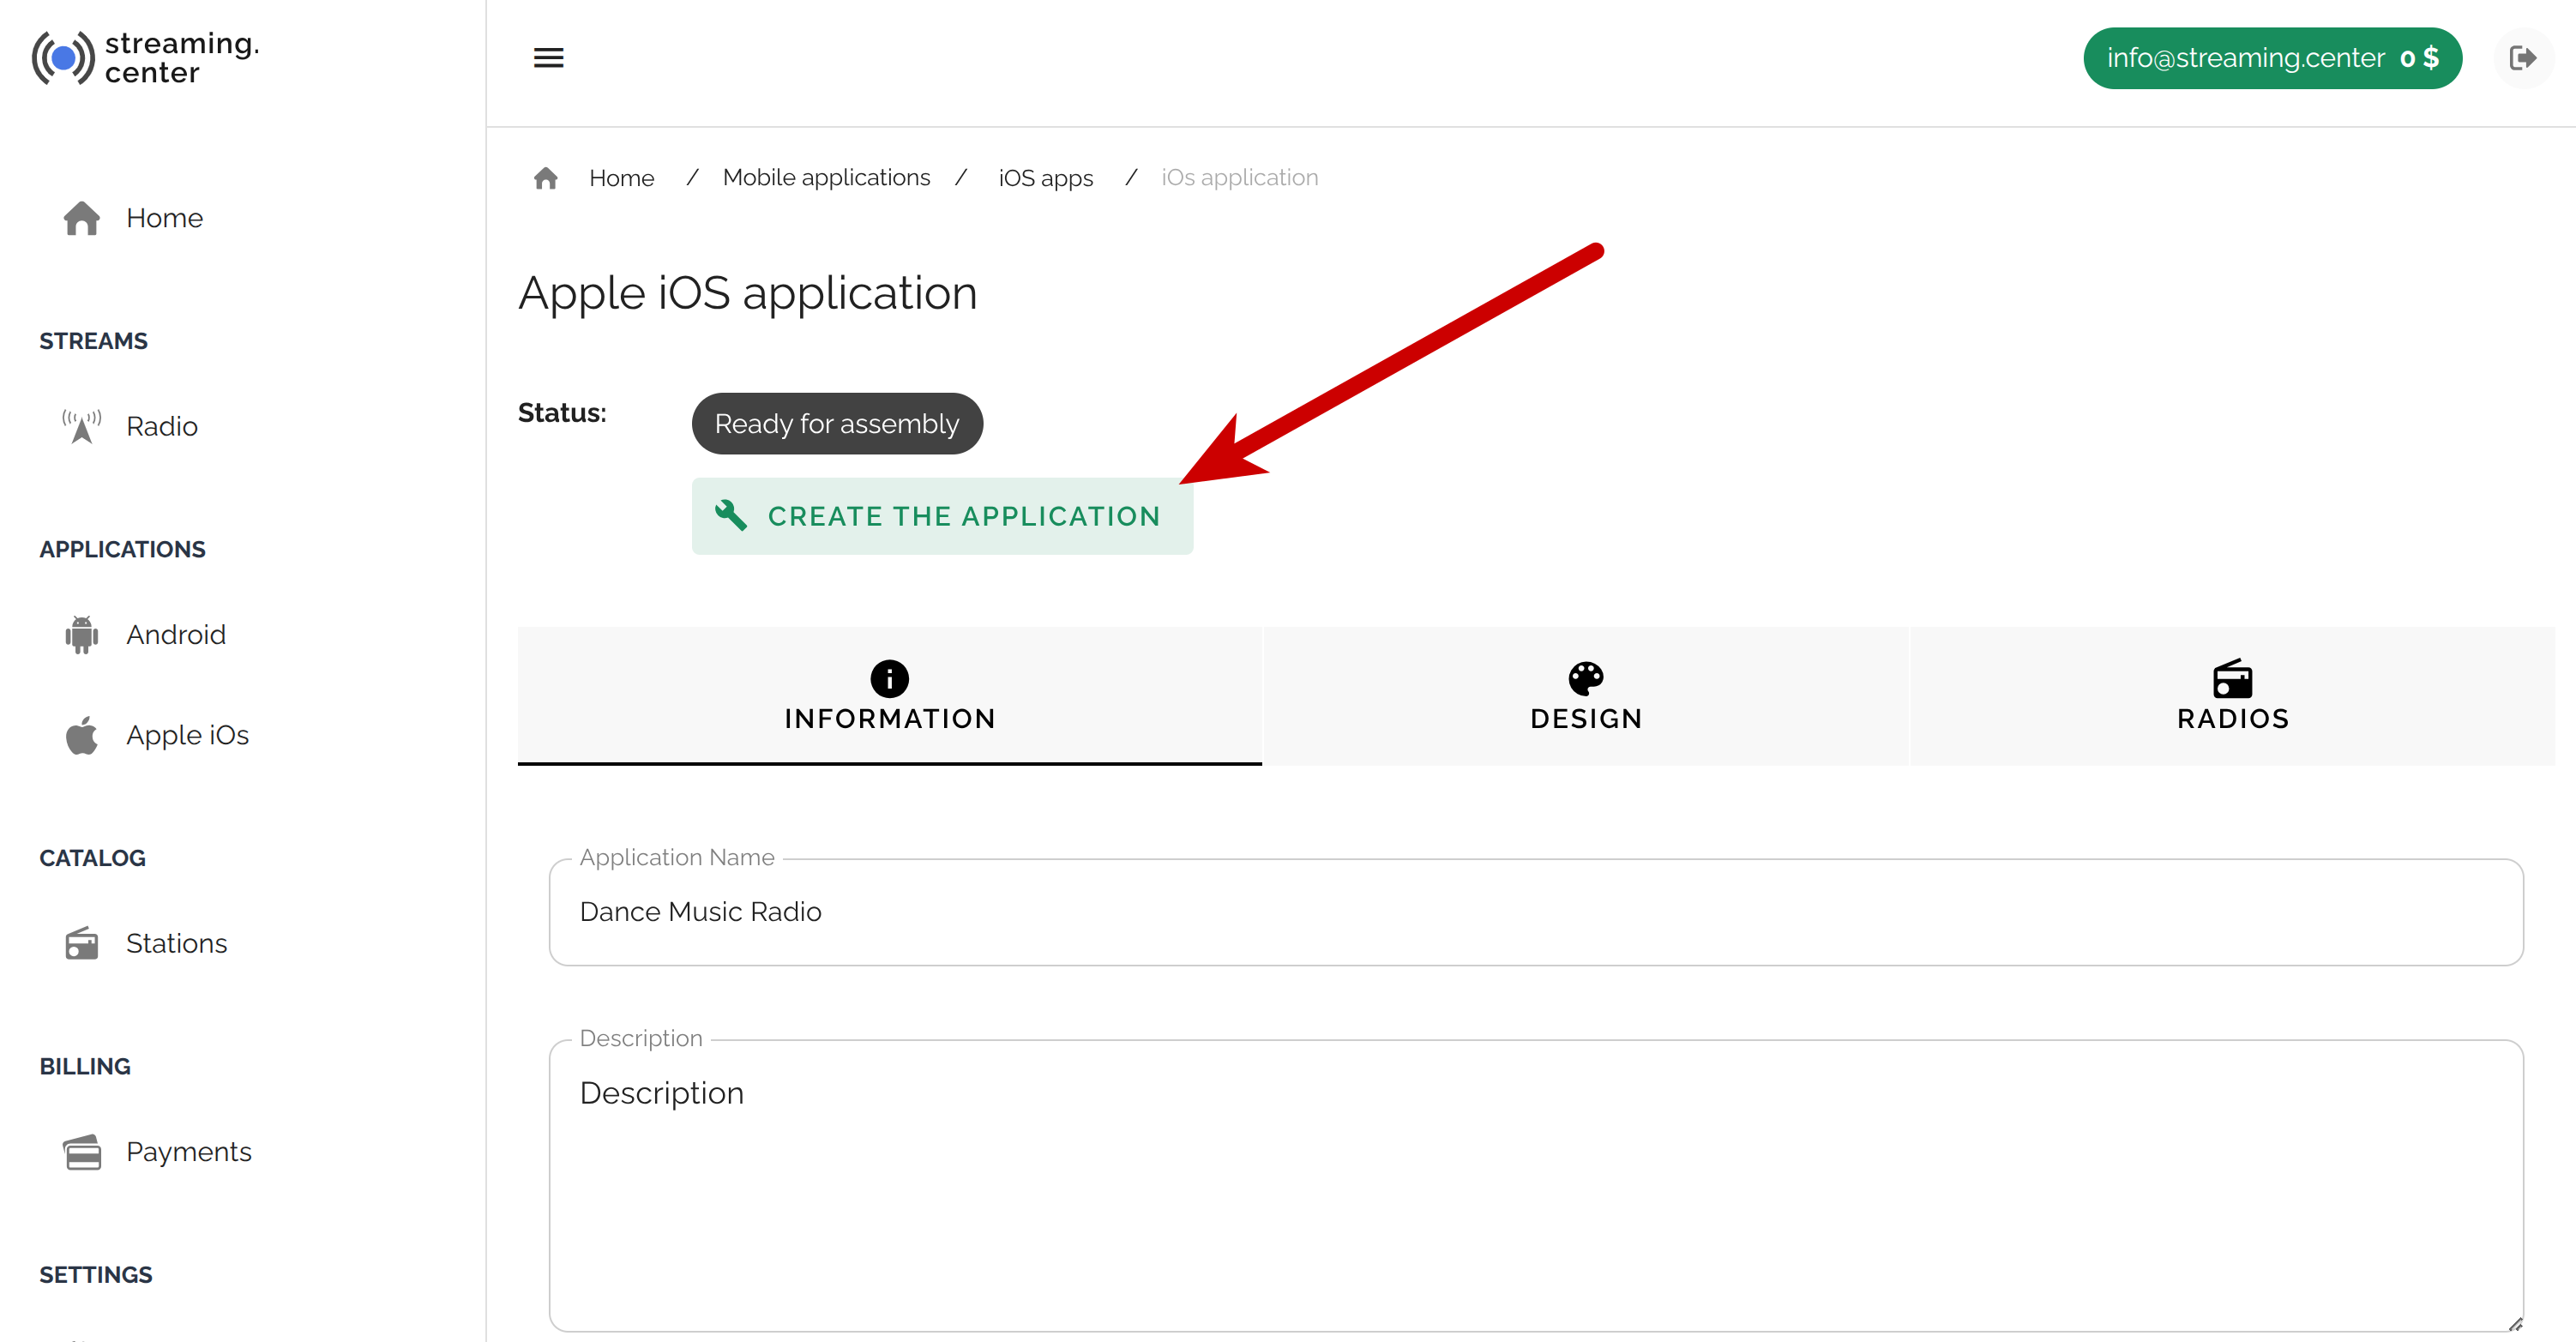
Task: Open the Radio streams sidebar item
Action: pos(161,426)
